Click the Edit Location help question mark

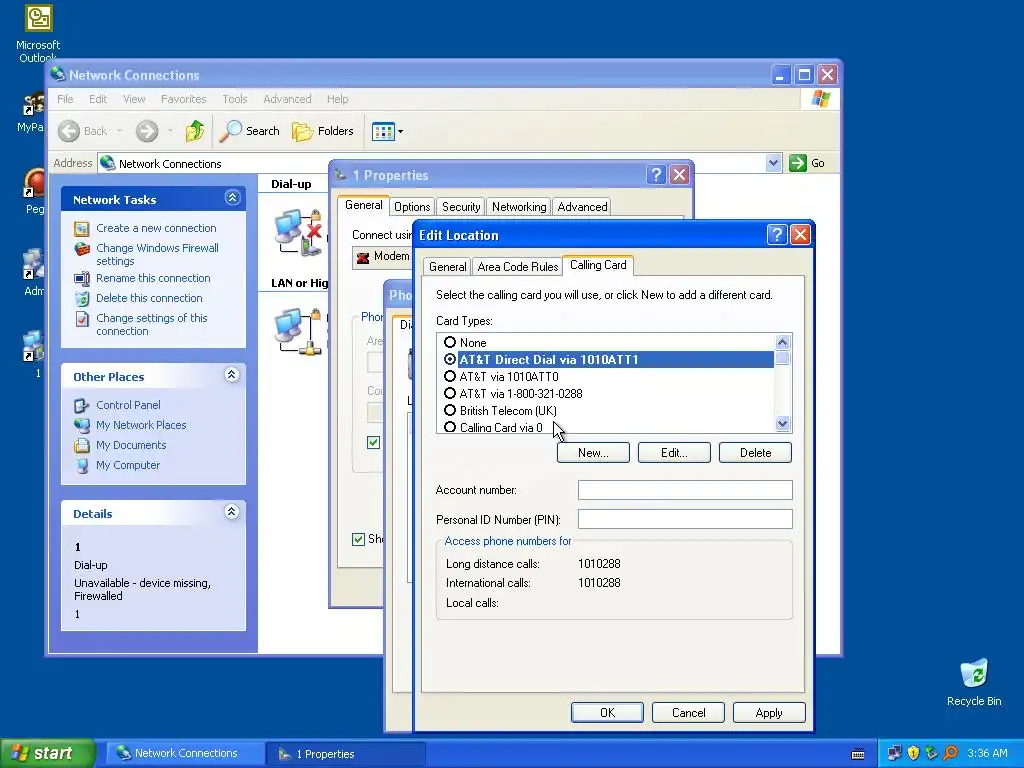point(776,234)
